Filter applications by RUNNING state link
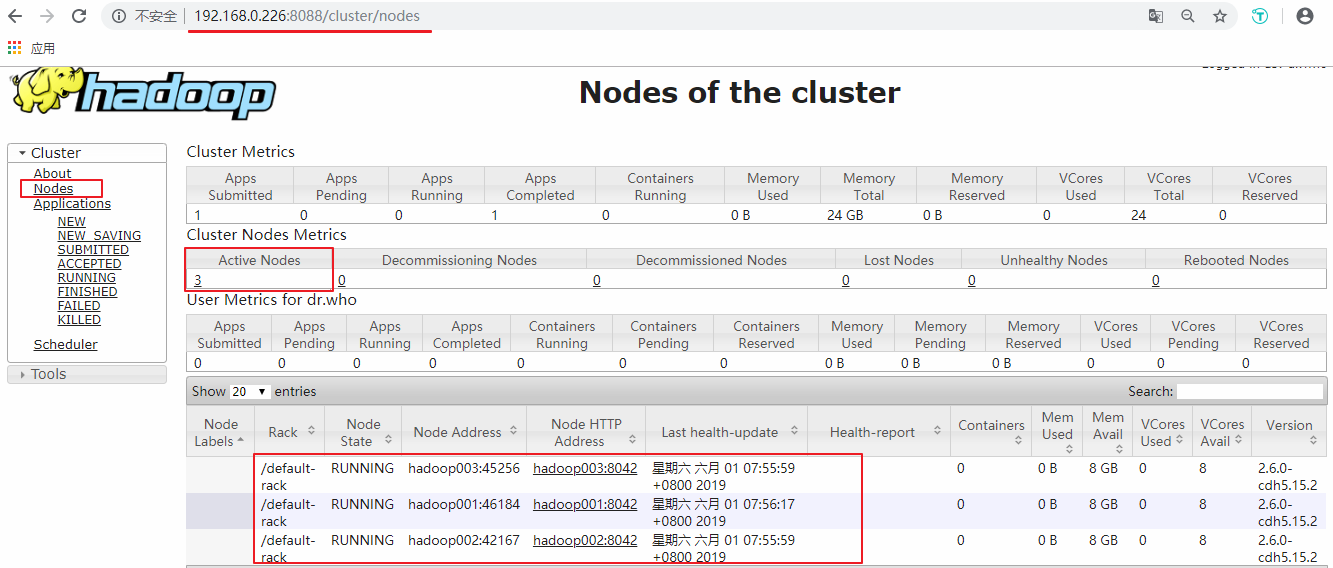 pyautogui.click(x=86, y=277)
